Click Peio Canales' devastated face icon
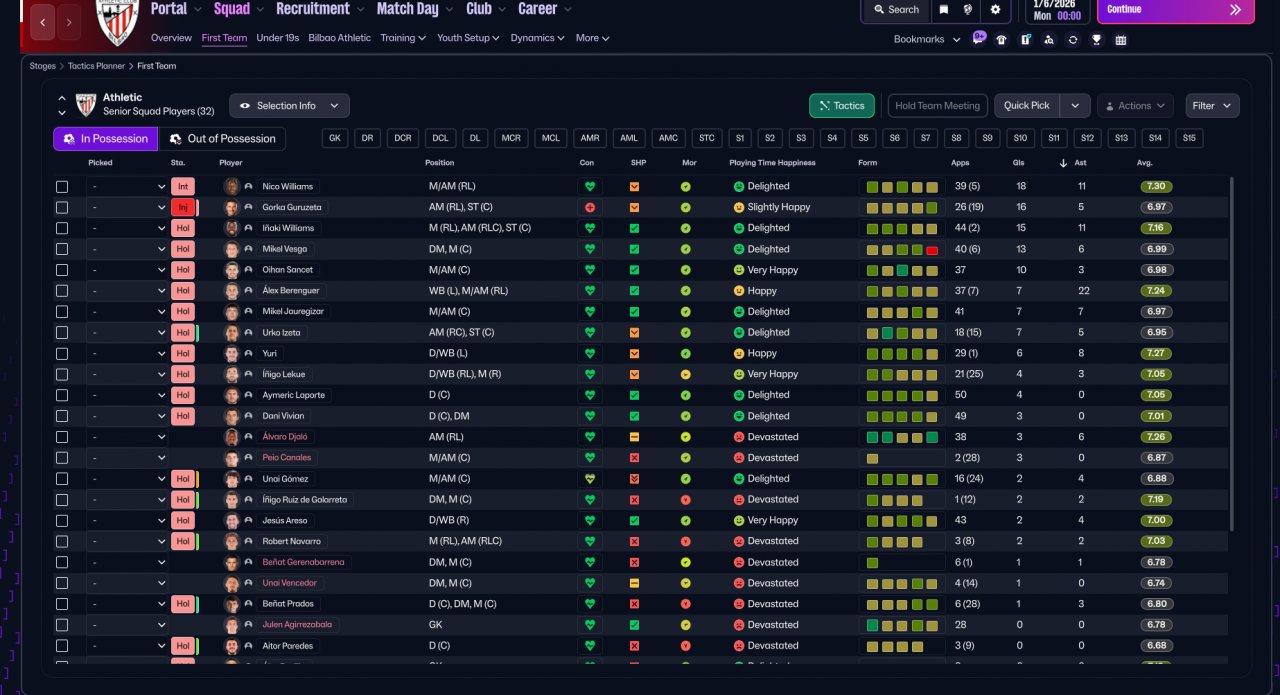1280x695 pixels. 739,458
